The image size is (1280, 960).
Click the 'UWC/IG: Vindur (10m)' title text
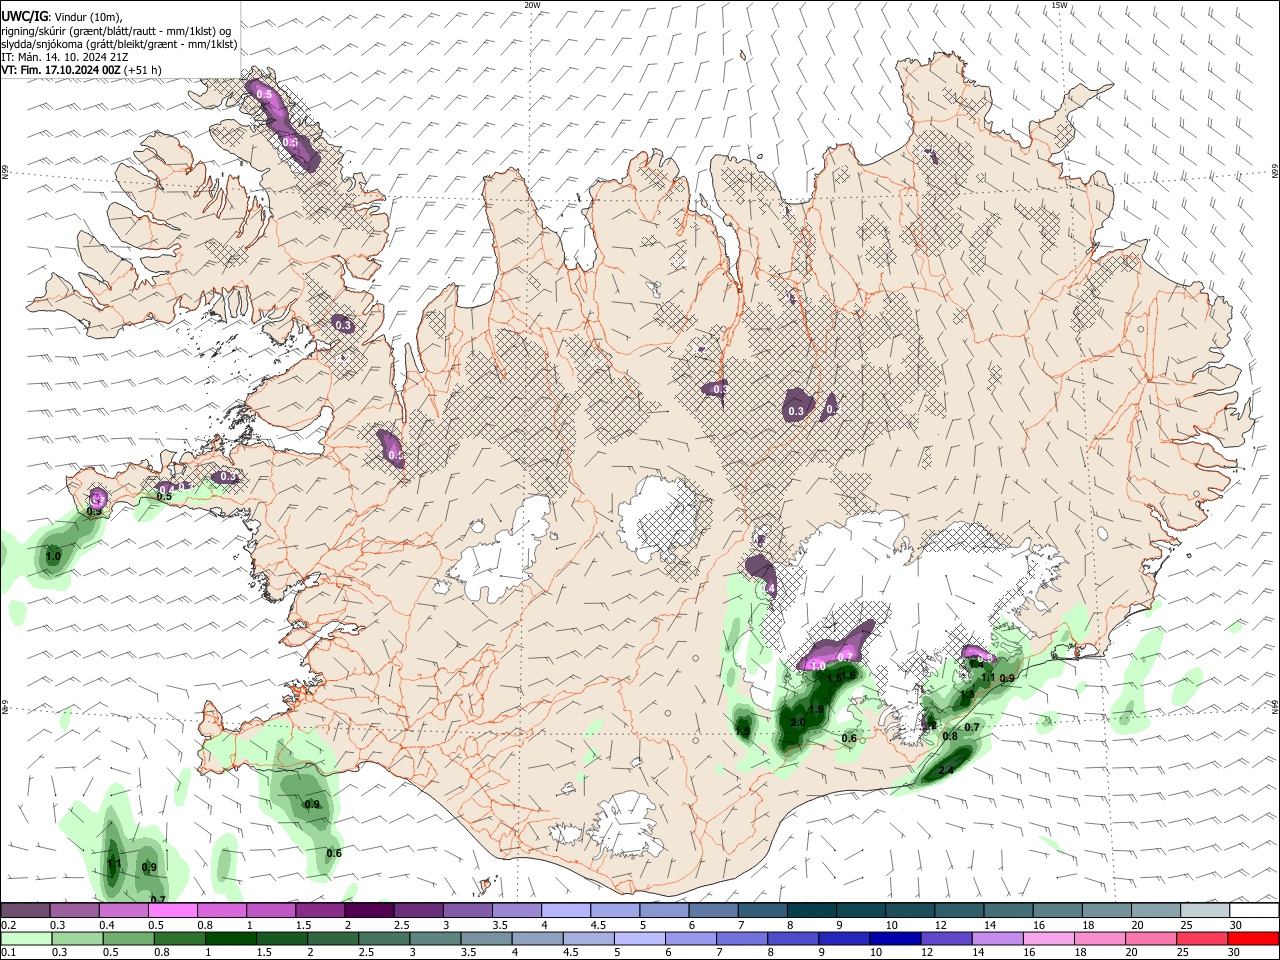coord(61,17)
